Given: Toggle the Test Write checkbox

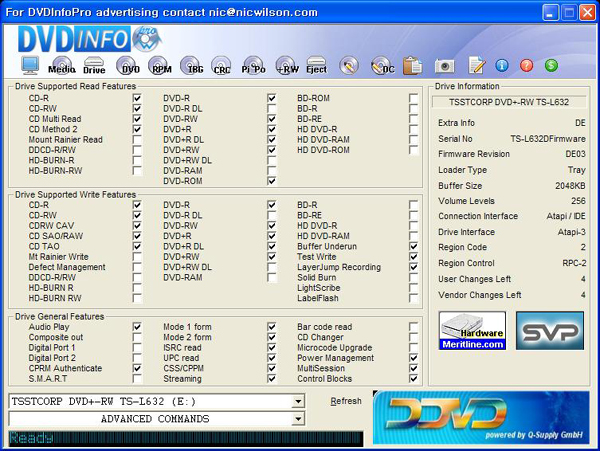Looking at the screenshot, I should pyautogui.click(x=413, y=256).
